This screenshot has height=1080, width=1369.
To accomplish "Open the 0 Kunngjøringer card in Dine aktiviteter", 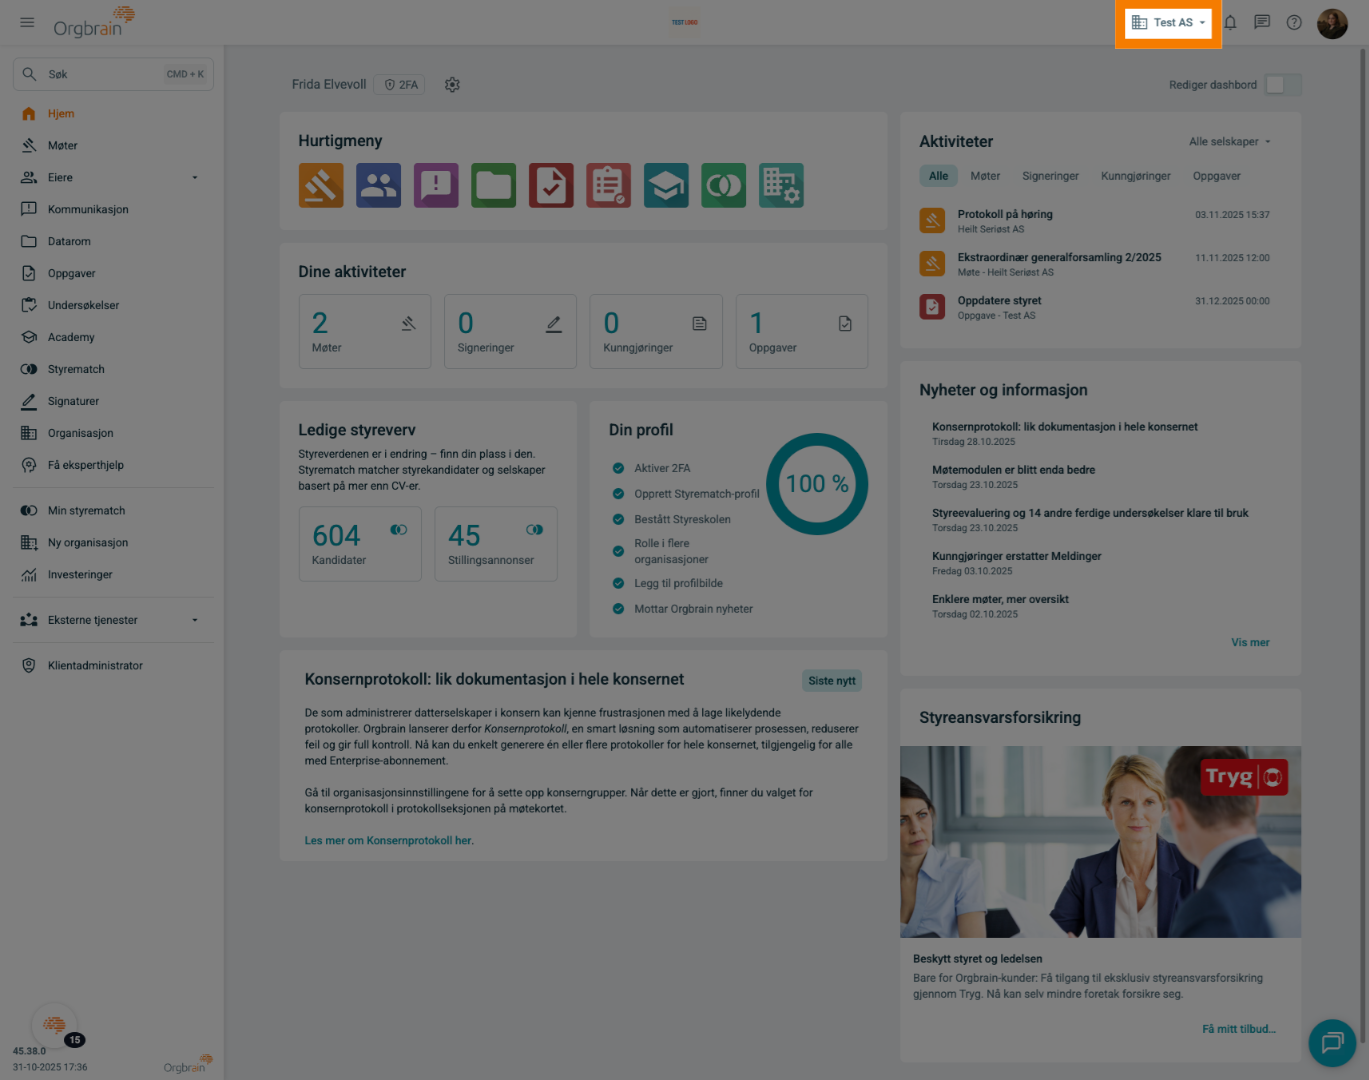I will [x=656, y=332].
